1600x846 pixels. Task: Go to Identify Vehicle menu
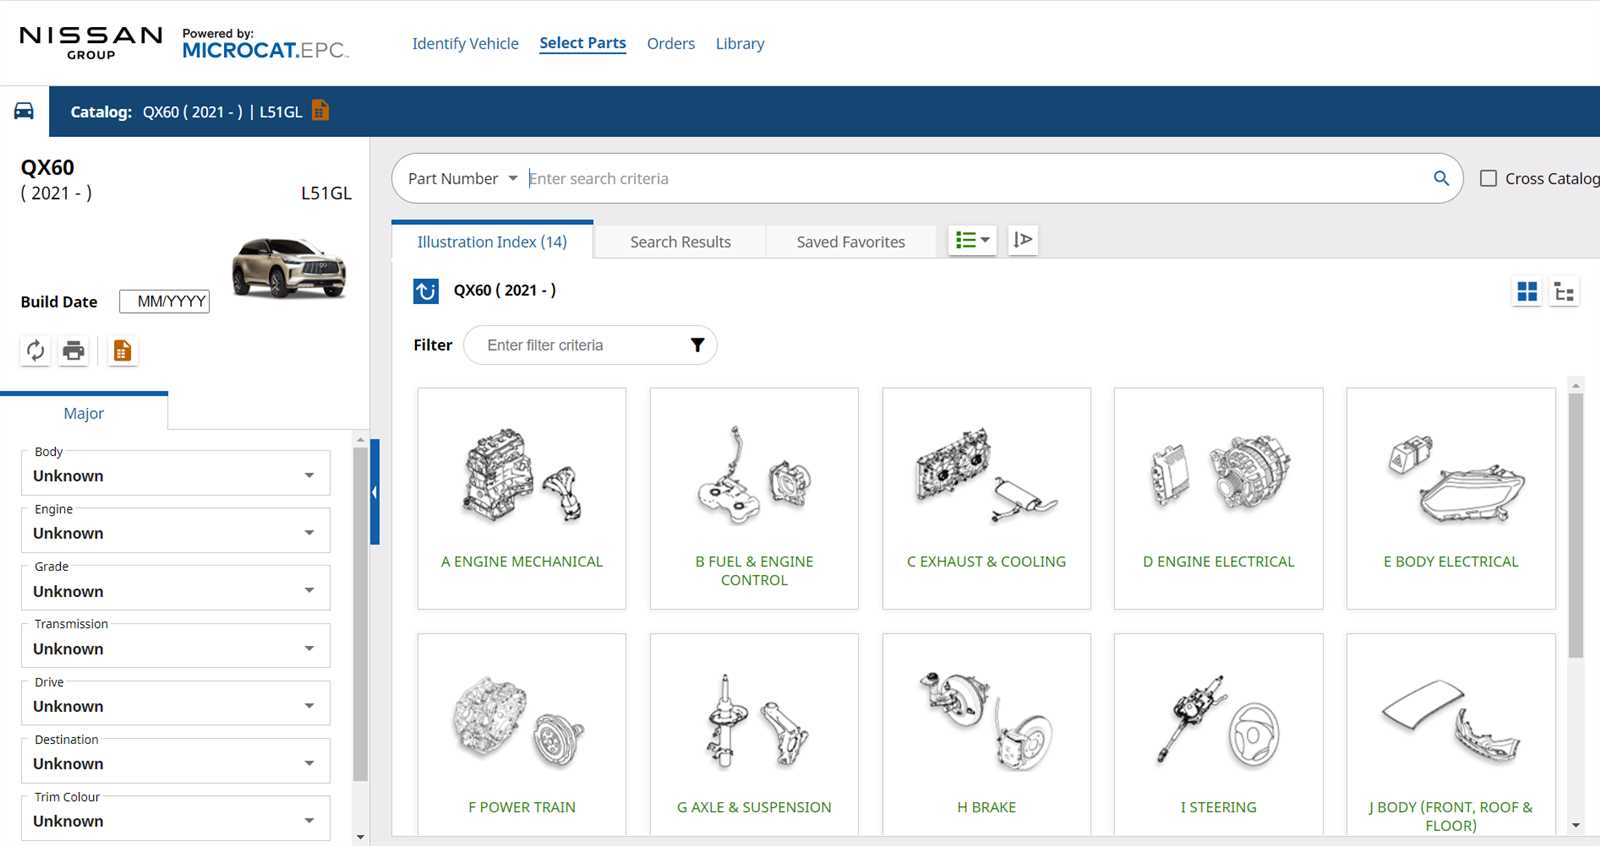click(x=465, y=44)
